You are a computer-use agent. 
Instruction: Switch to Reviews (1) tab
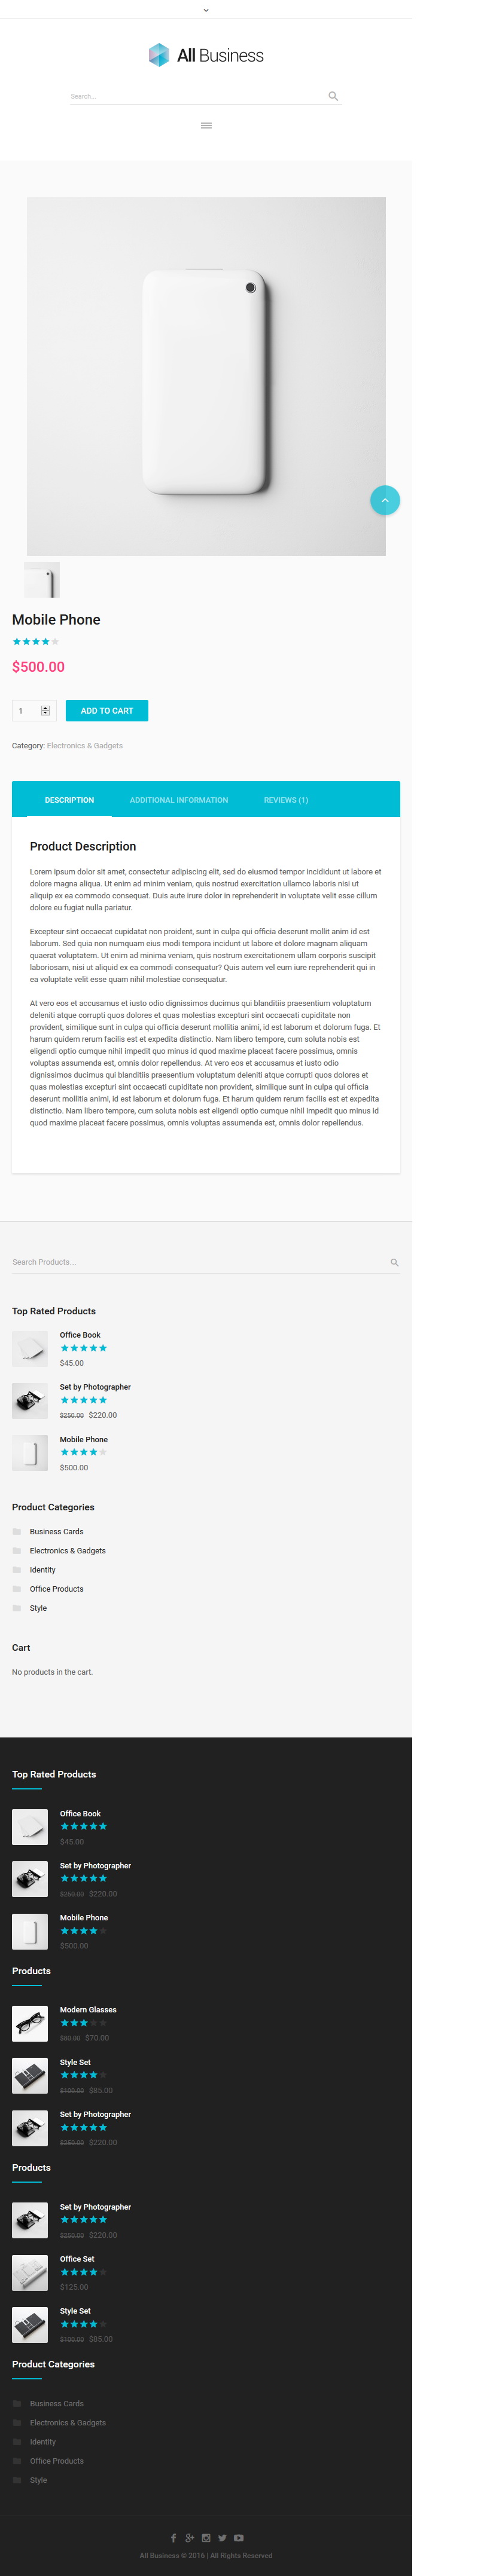[x=286, y=800]
